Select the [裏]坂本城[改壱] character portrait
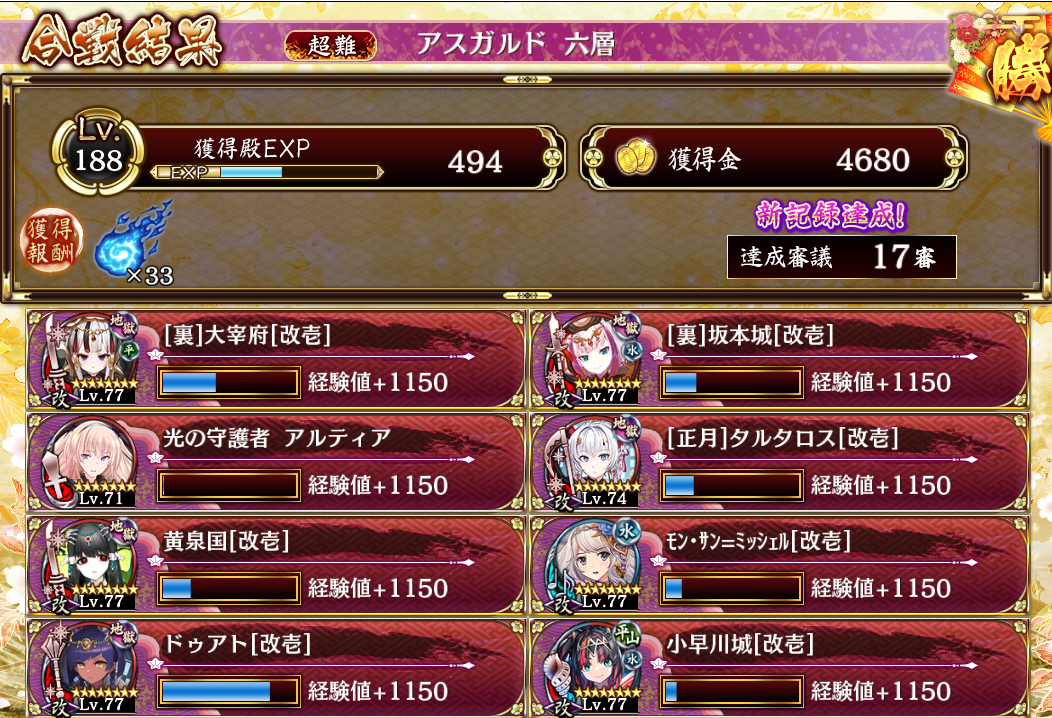 click(x=594, y=360)
